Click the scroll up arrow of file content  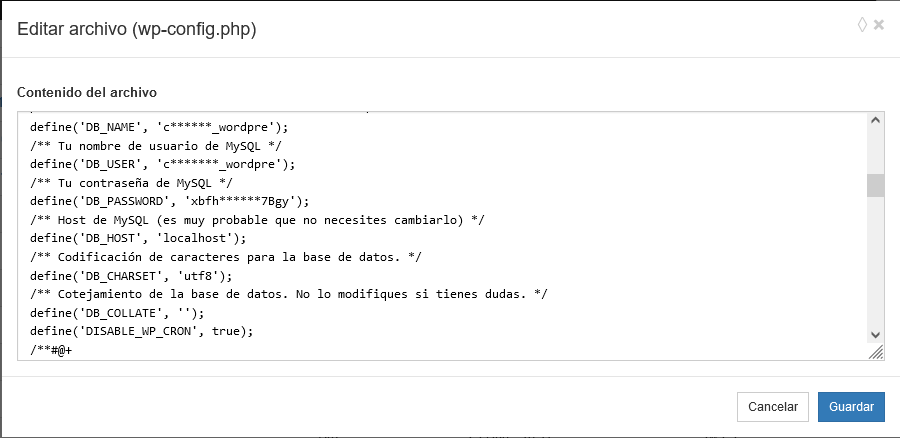[x=875, y=121]
